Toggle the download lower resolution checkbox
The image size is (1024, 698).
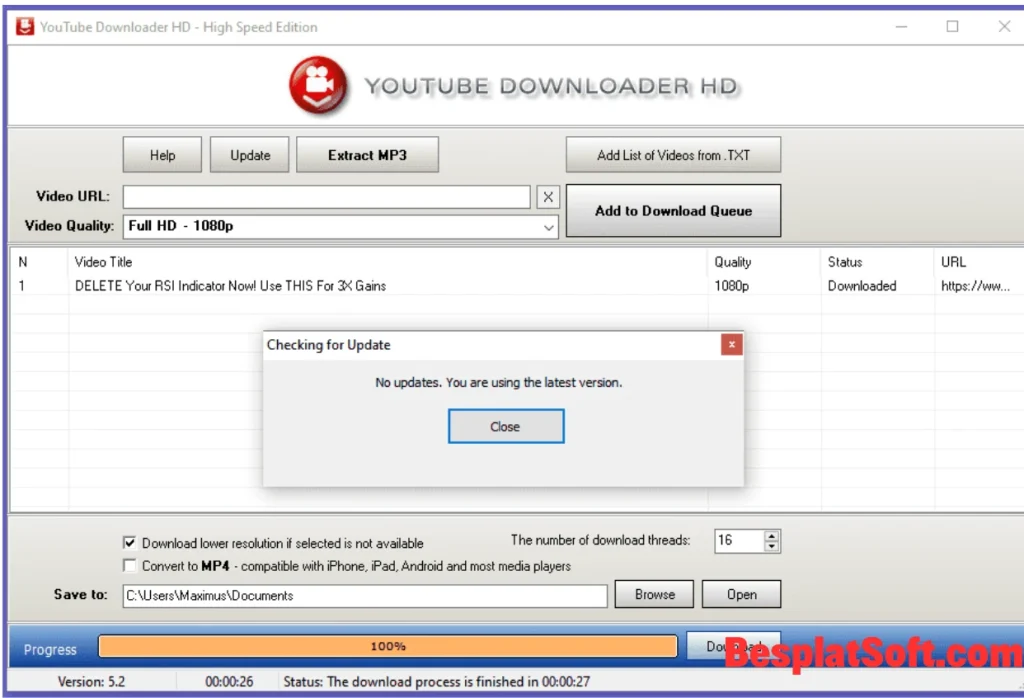pos(130,542)
